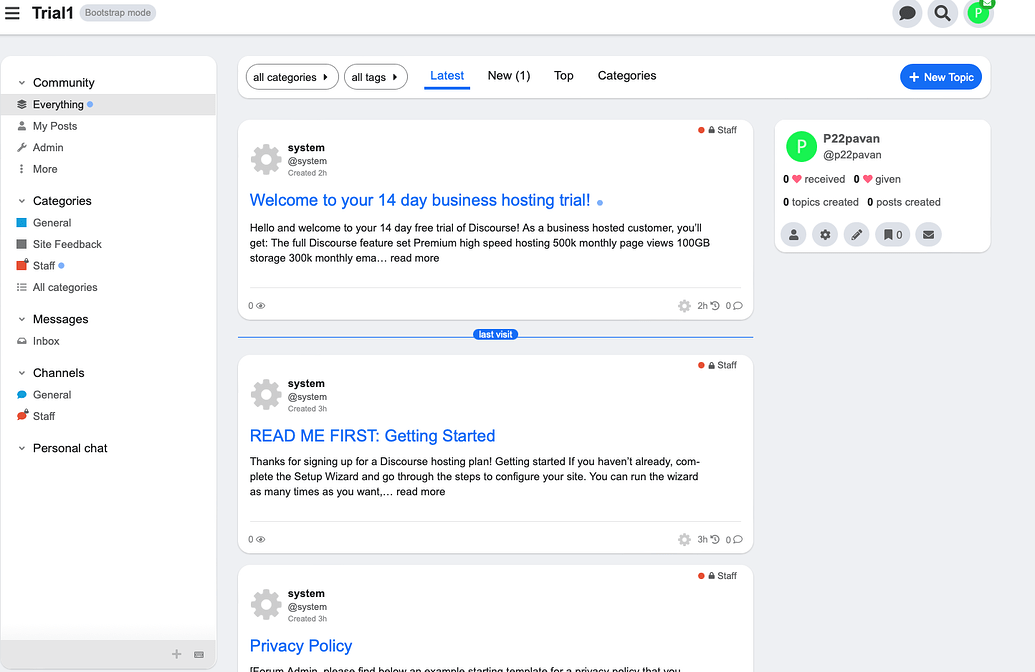Open the hamburger sidebar menu
The height and width of the screenshot is (672, 1035).
tap(12, 13)
